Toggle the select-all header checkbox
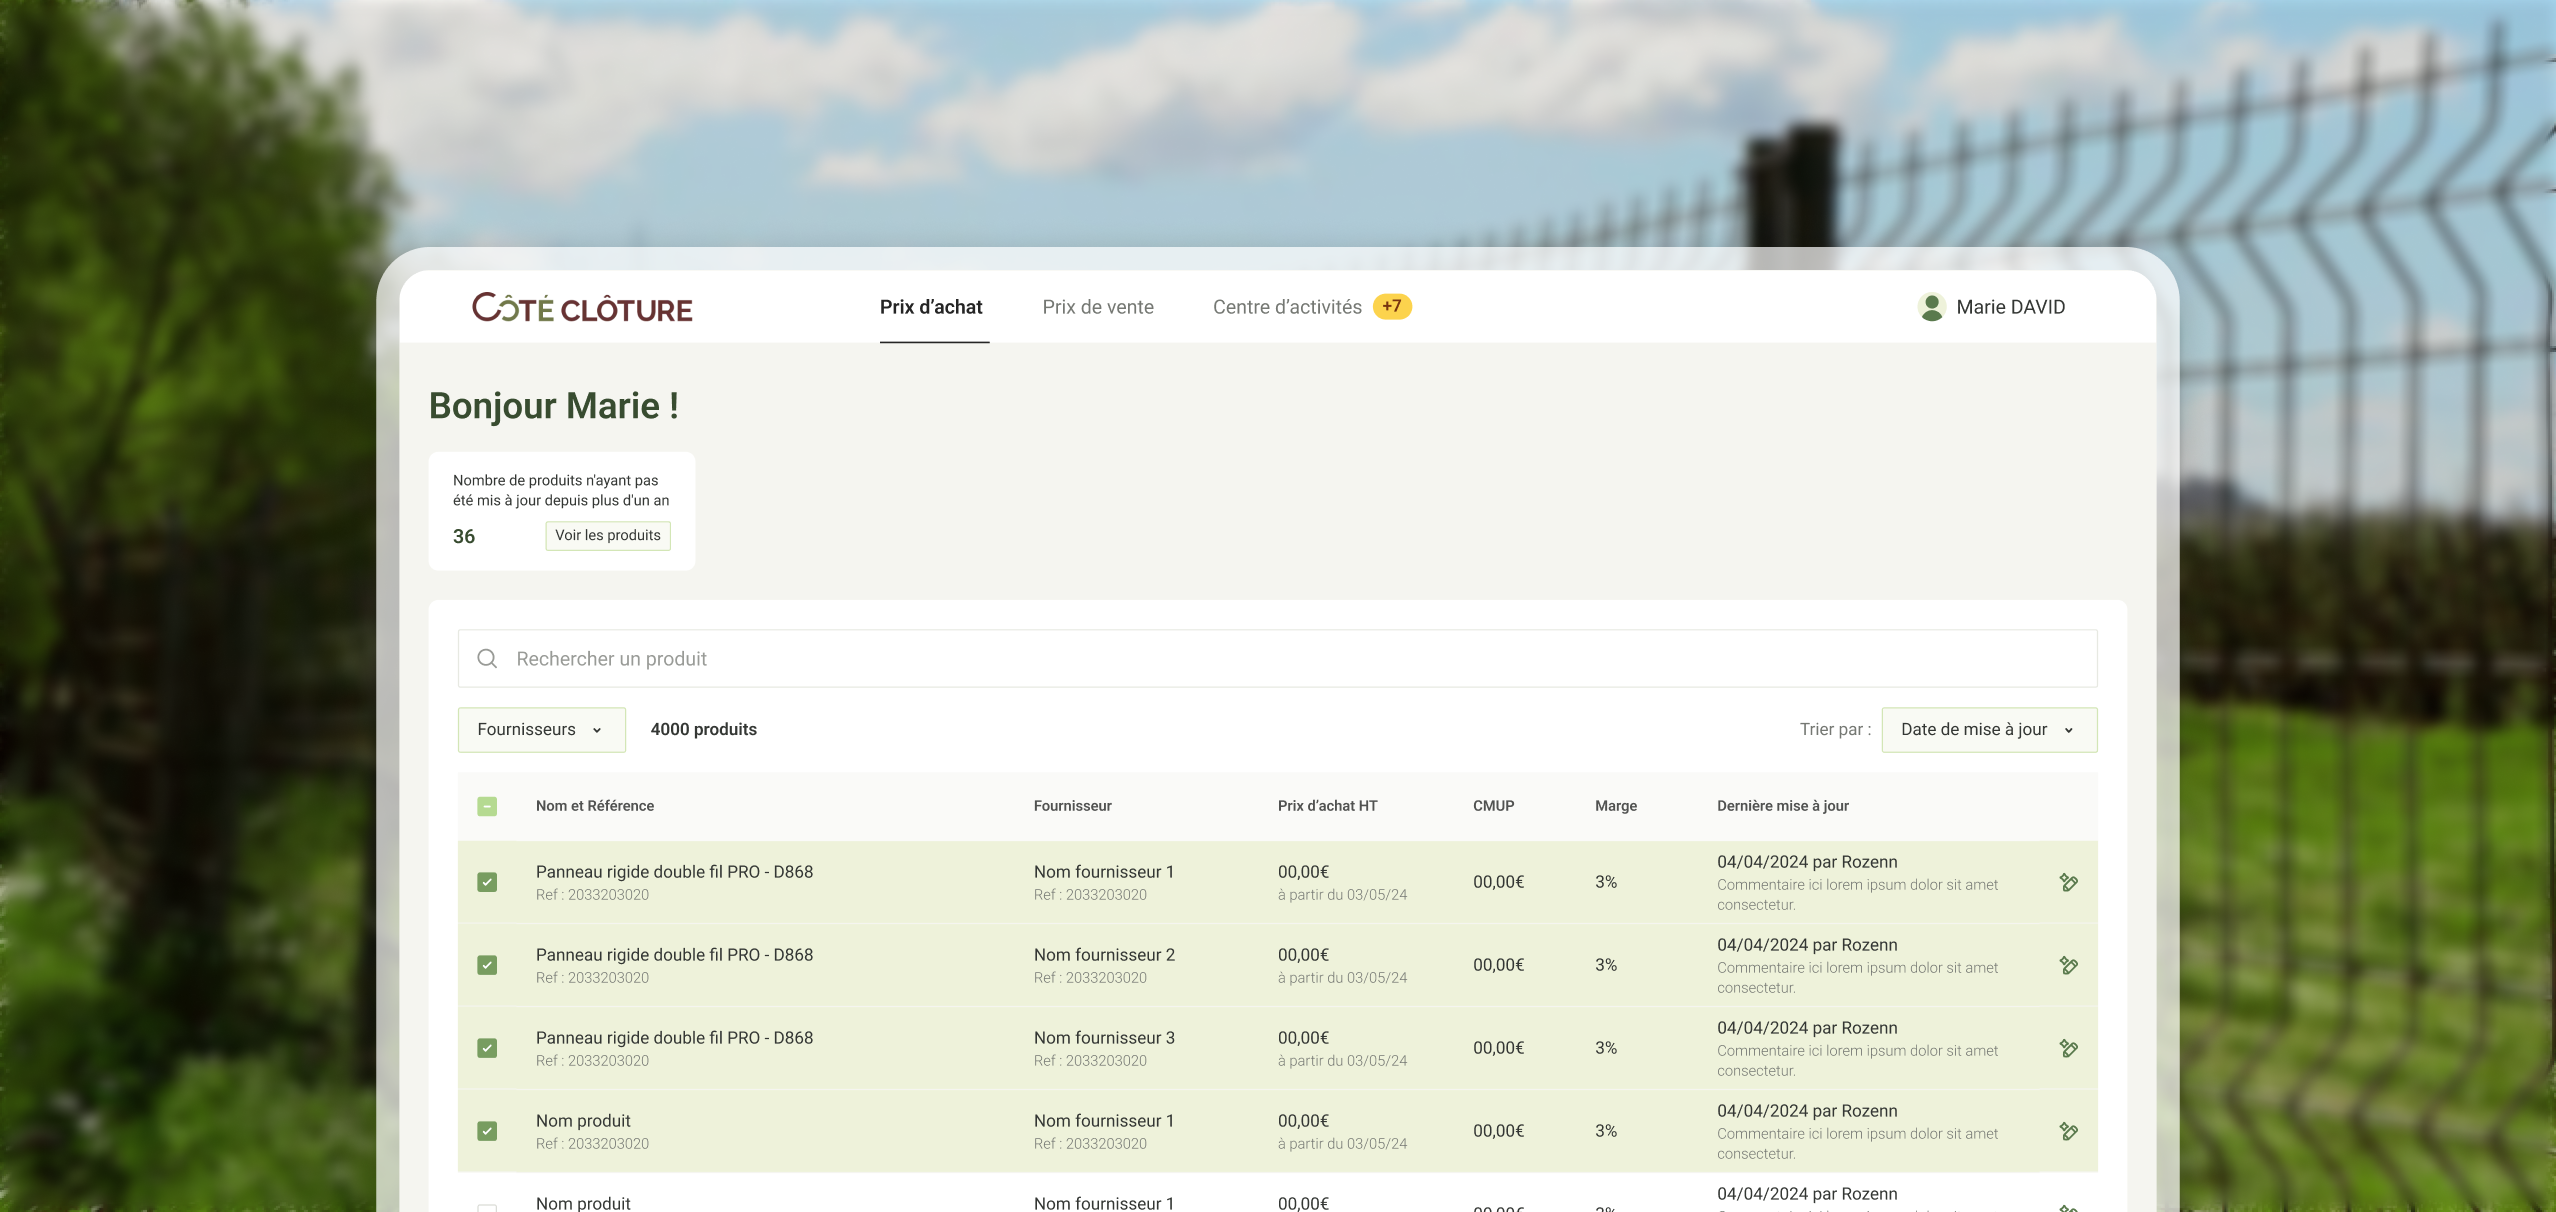2556x1212 pixels. [x=487, y=806]
